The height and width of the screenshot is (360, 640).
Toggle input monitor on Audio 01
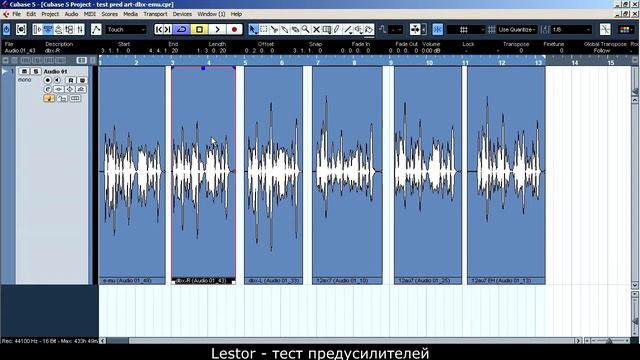[57, 80]
